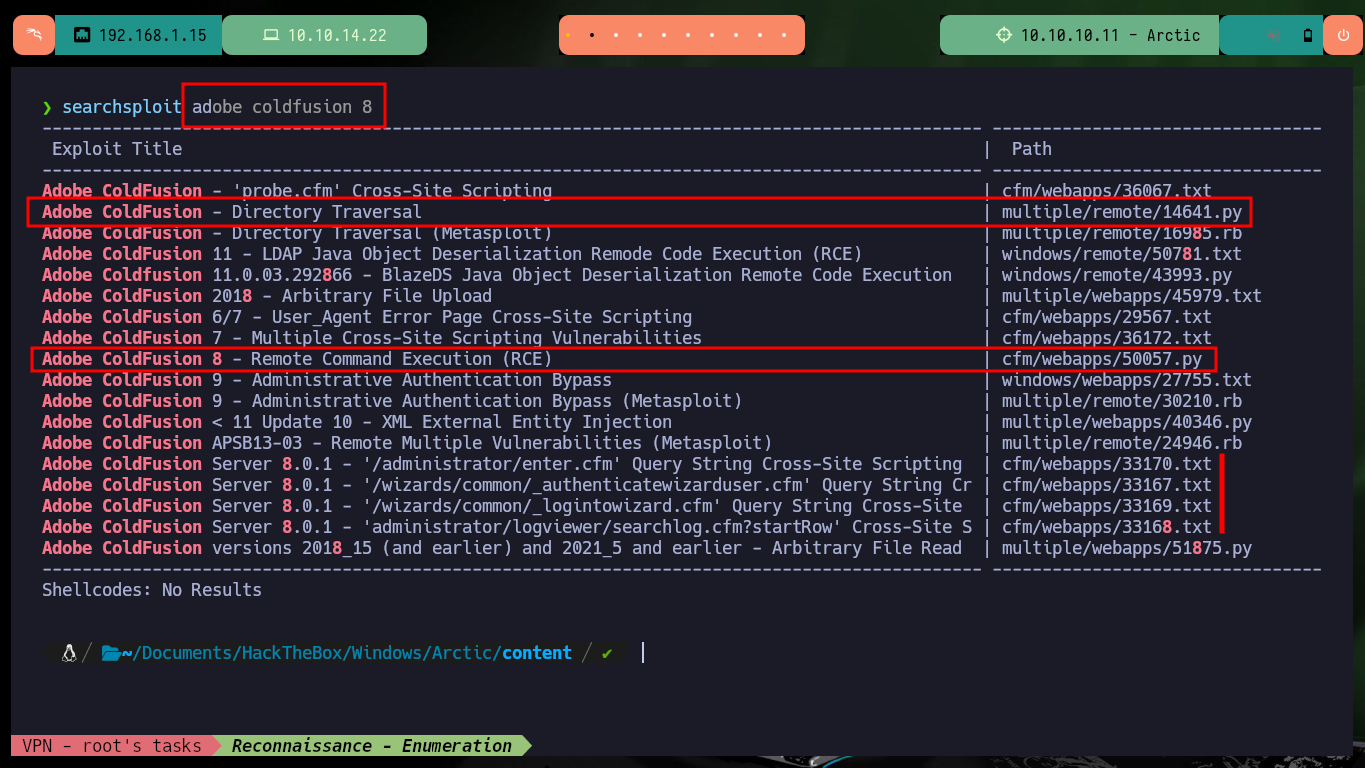Click path multiple/remote/16985.rb
Image resolution: width=1365 pixels, height=768 pixels.
pos(1122,233)
